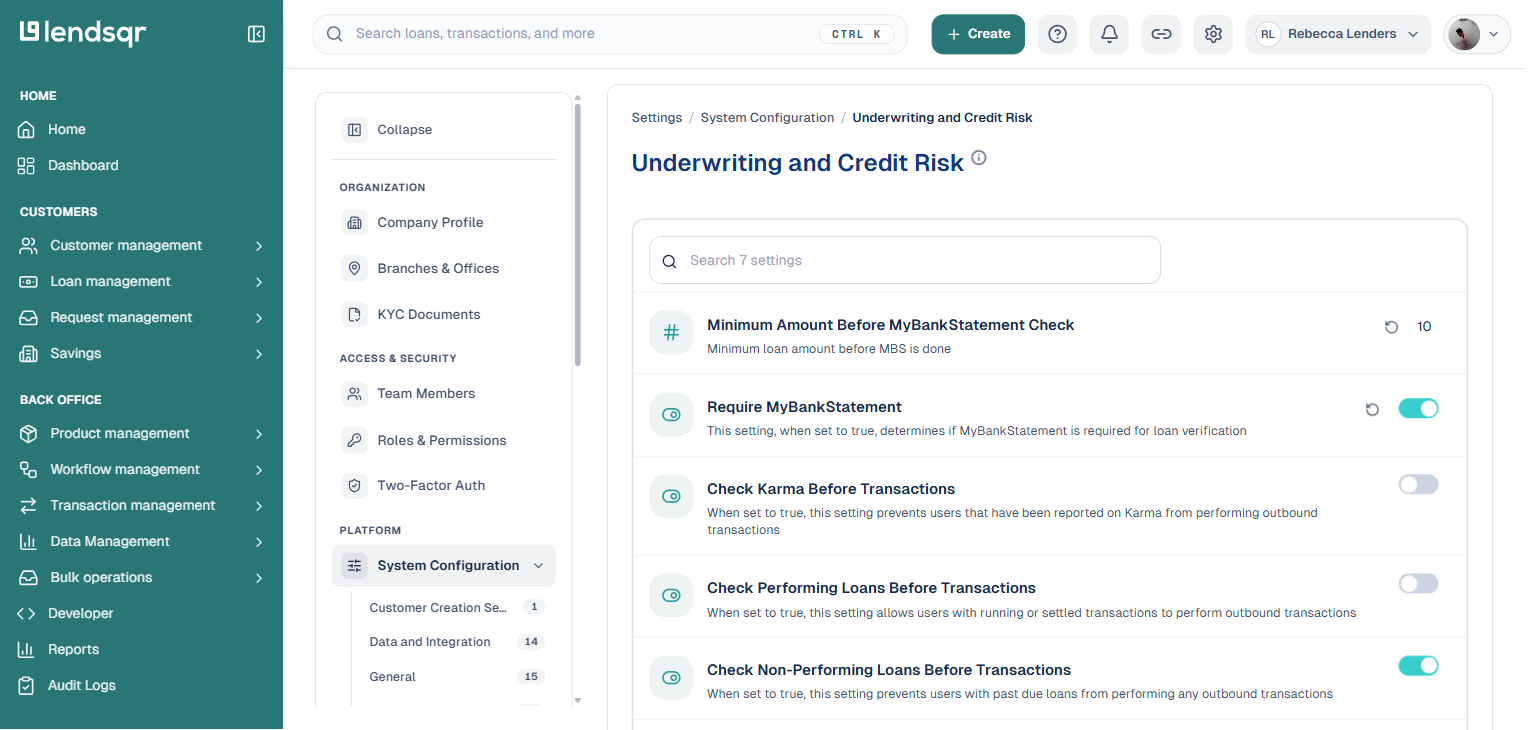Open the user avatar profile menu

click(1477, 34)
